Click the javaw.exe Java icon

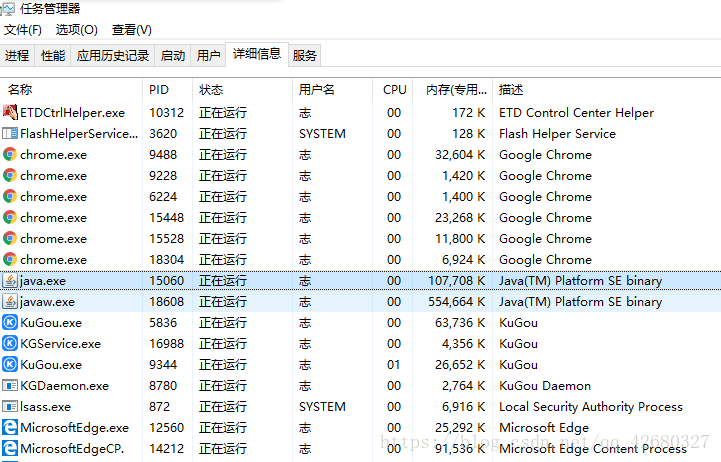(x=10, y=302)
